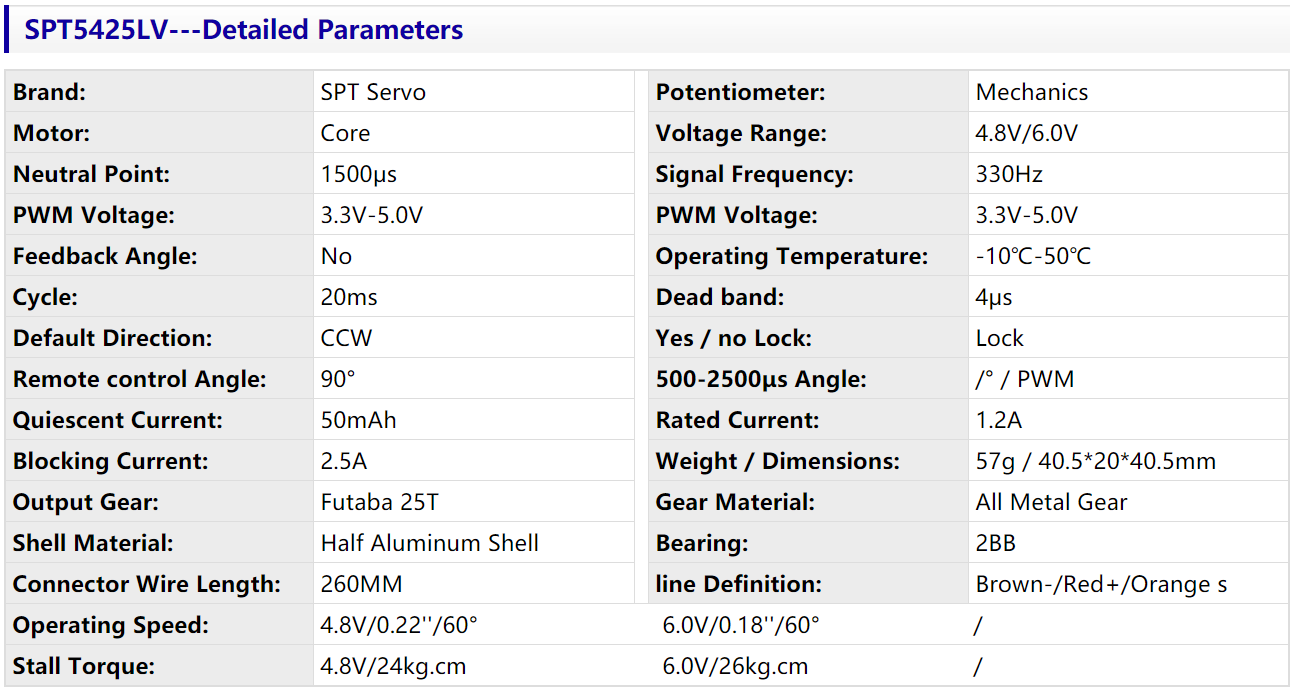Image resolution: width=1296 pixels, height=692 pixels.
Task: Click the SPT5425LV Detailed Parameters heading
Action: coord(244,30)
